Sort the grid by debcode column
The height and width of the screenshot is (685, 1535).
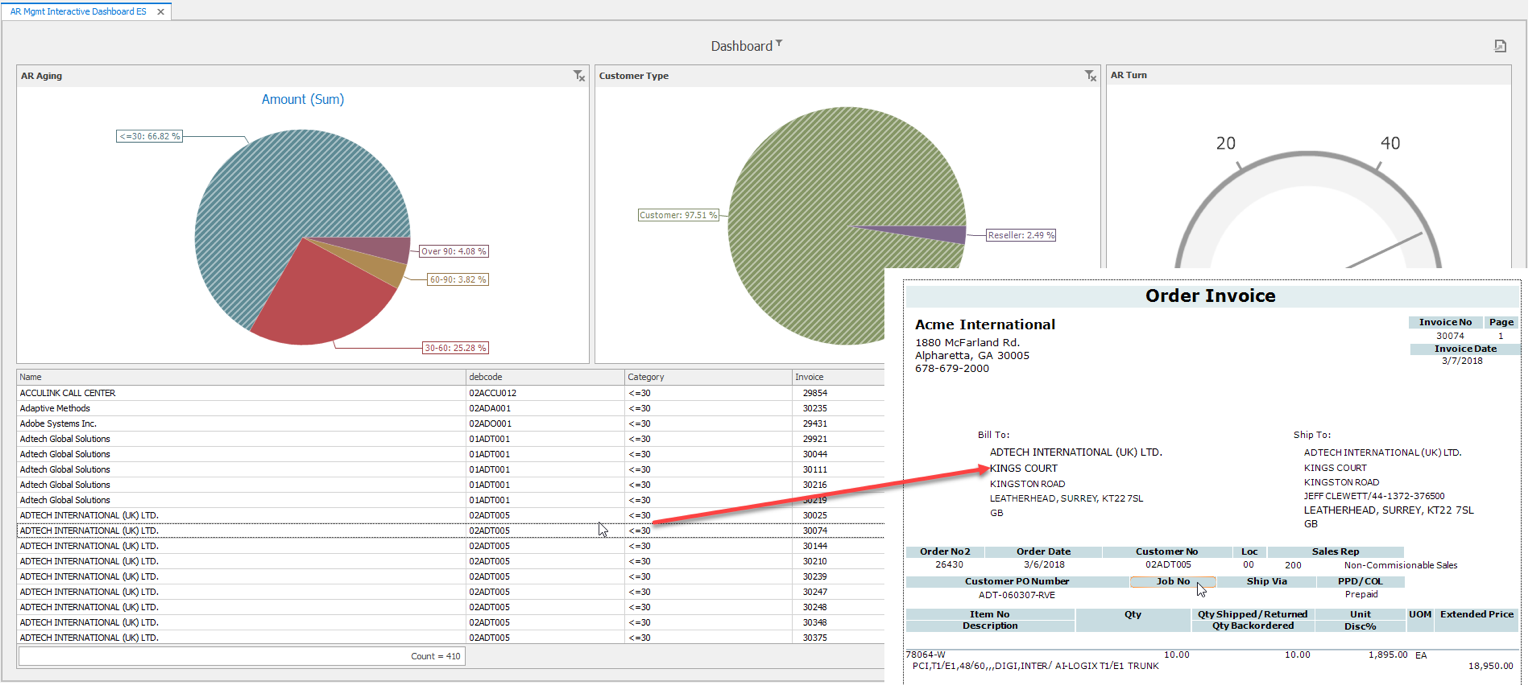pos(543,377)
